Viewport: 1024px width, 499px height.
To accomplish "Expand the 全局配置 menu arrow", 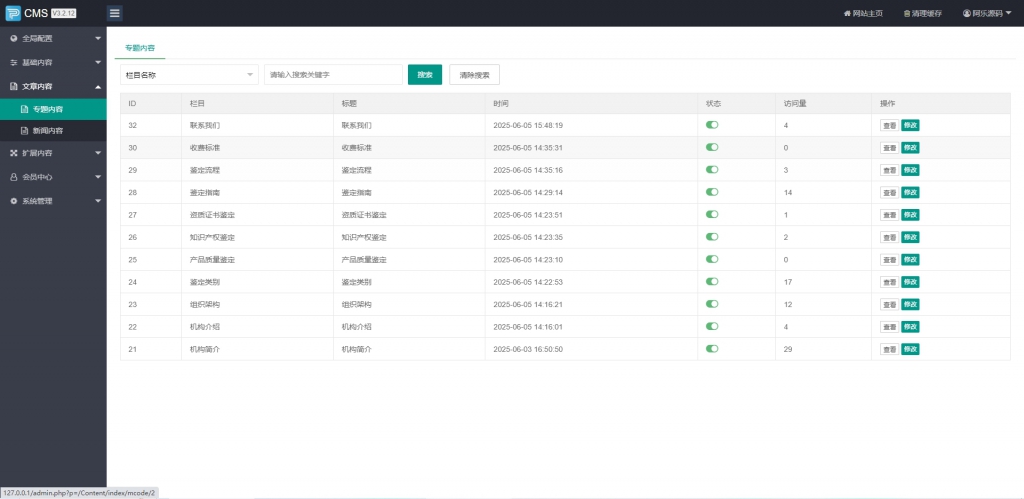I will [x=98, y=39].
